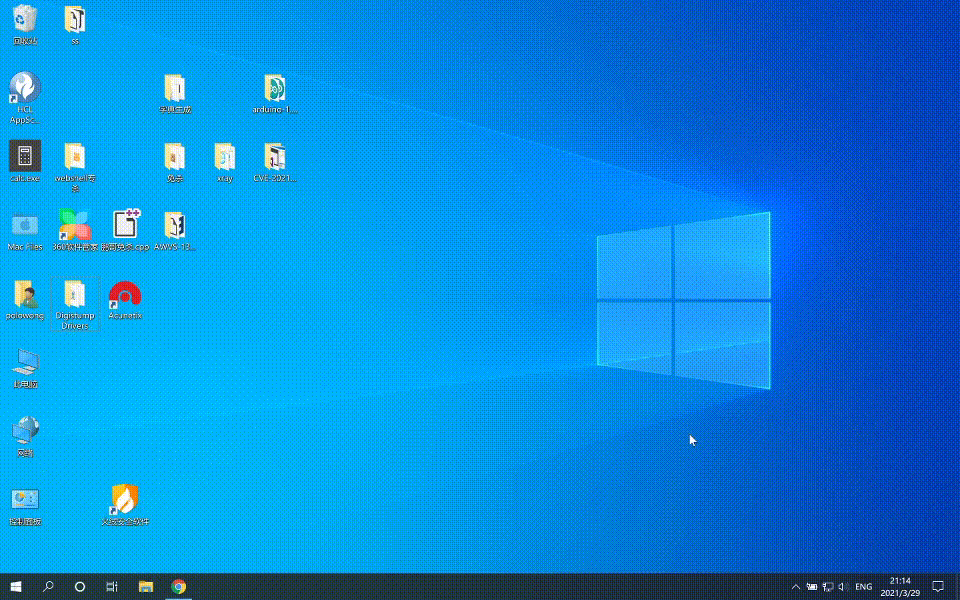Select the CVE-2021 folder icon

click(274, 162)
